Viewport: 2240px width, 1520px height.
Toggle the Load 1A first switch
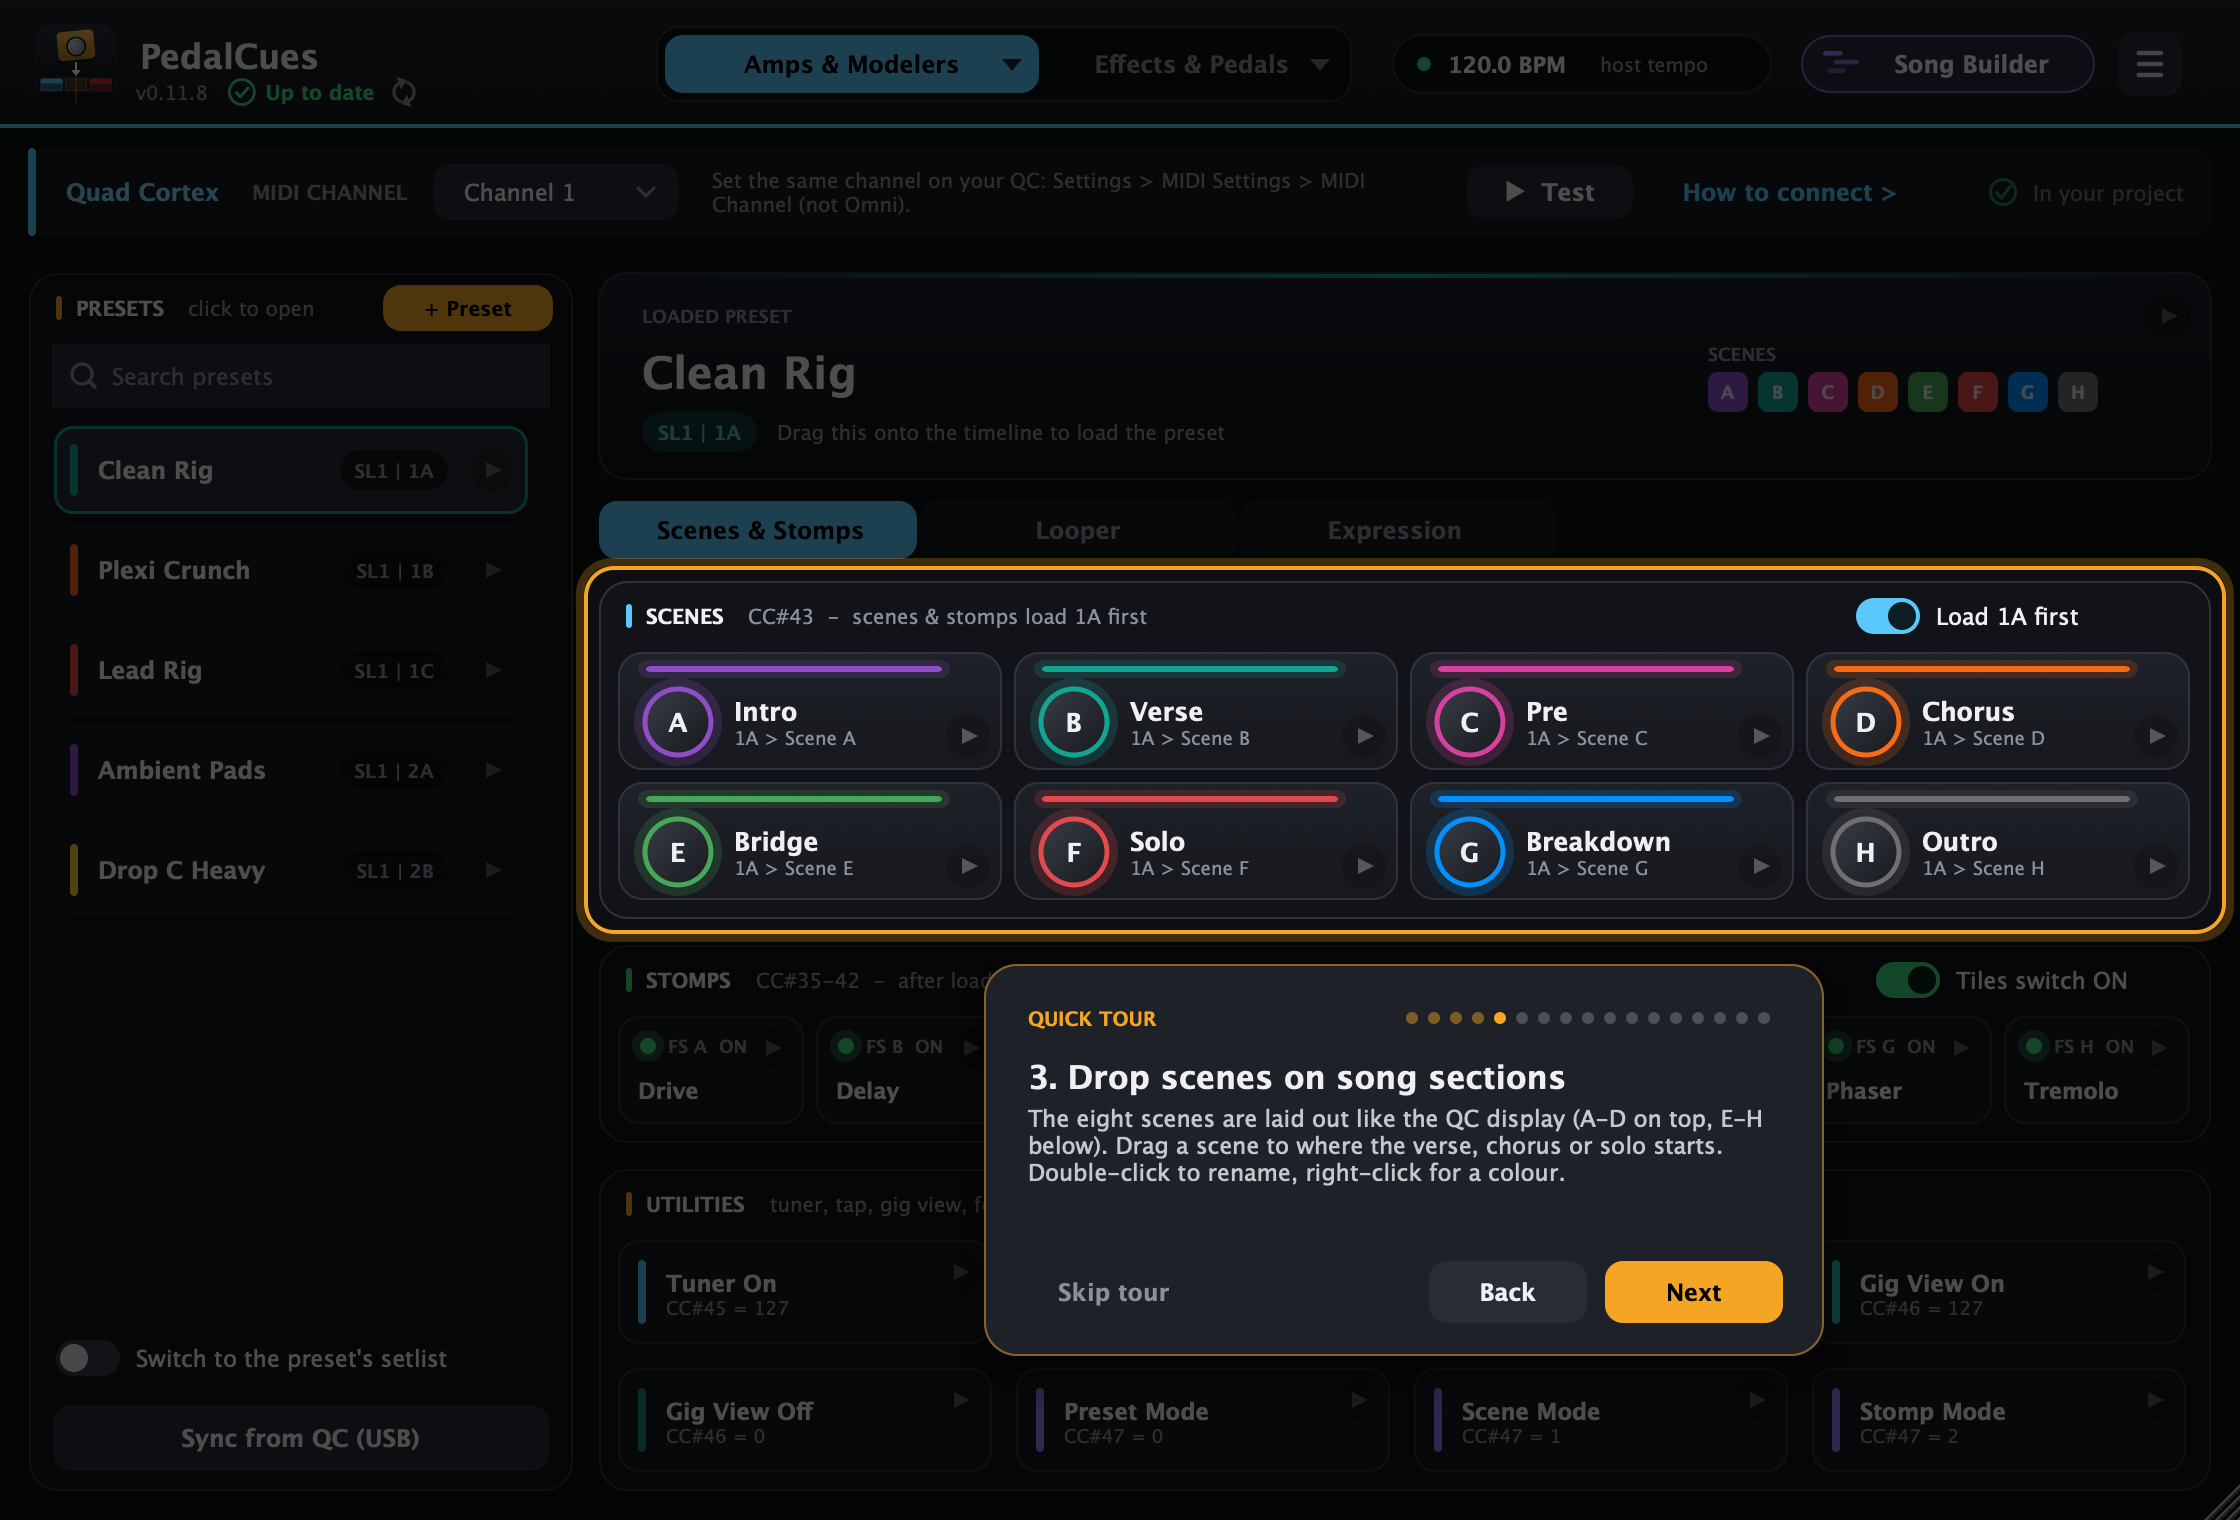pyautogui.click(x=1887, y=616)
